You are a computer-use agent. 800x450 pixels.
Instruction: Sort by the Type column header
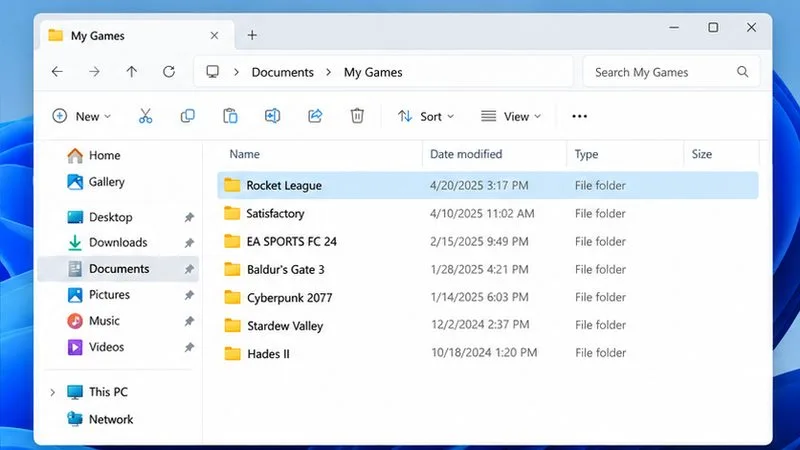click(x=586, y=154)
